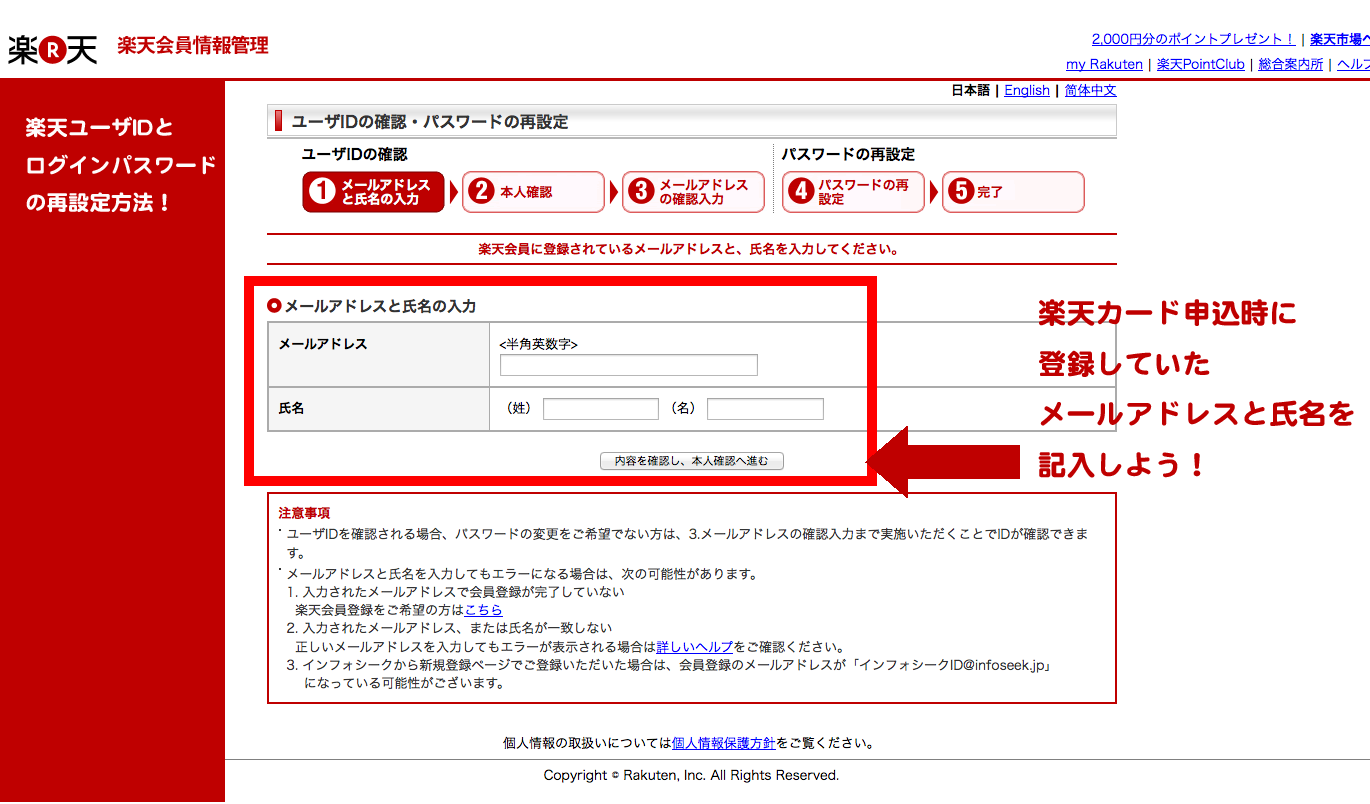The width and height of the screenshot is (1370, 804).
Task: Open 総合案内所 link
Action: point(1291,64)
